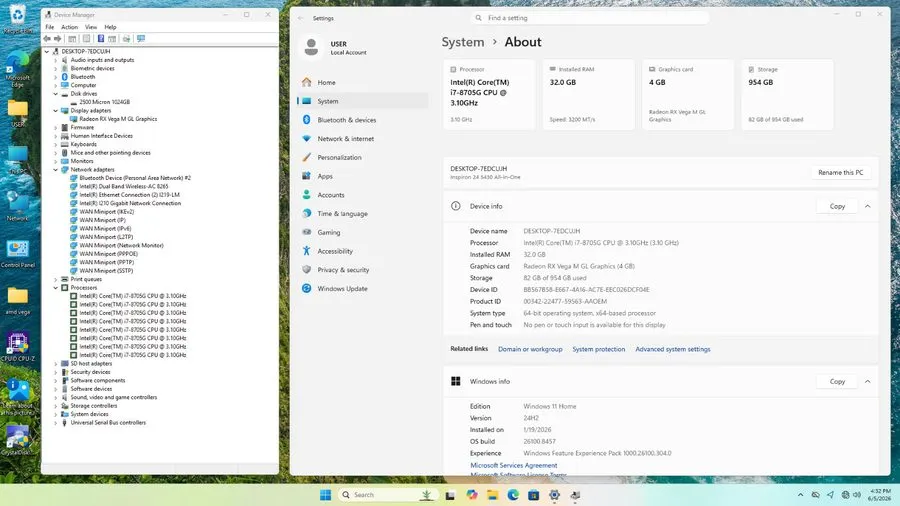Click the Find a setting search box
Viewport: 900px width, 506px height.
coord(589,18)
